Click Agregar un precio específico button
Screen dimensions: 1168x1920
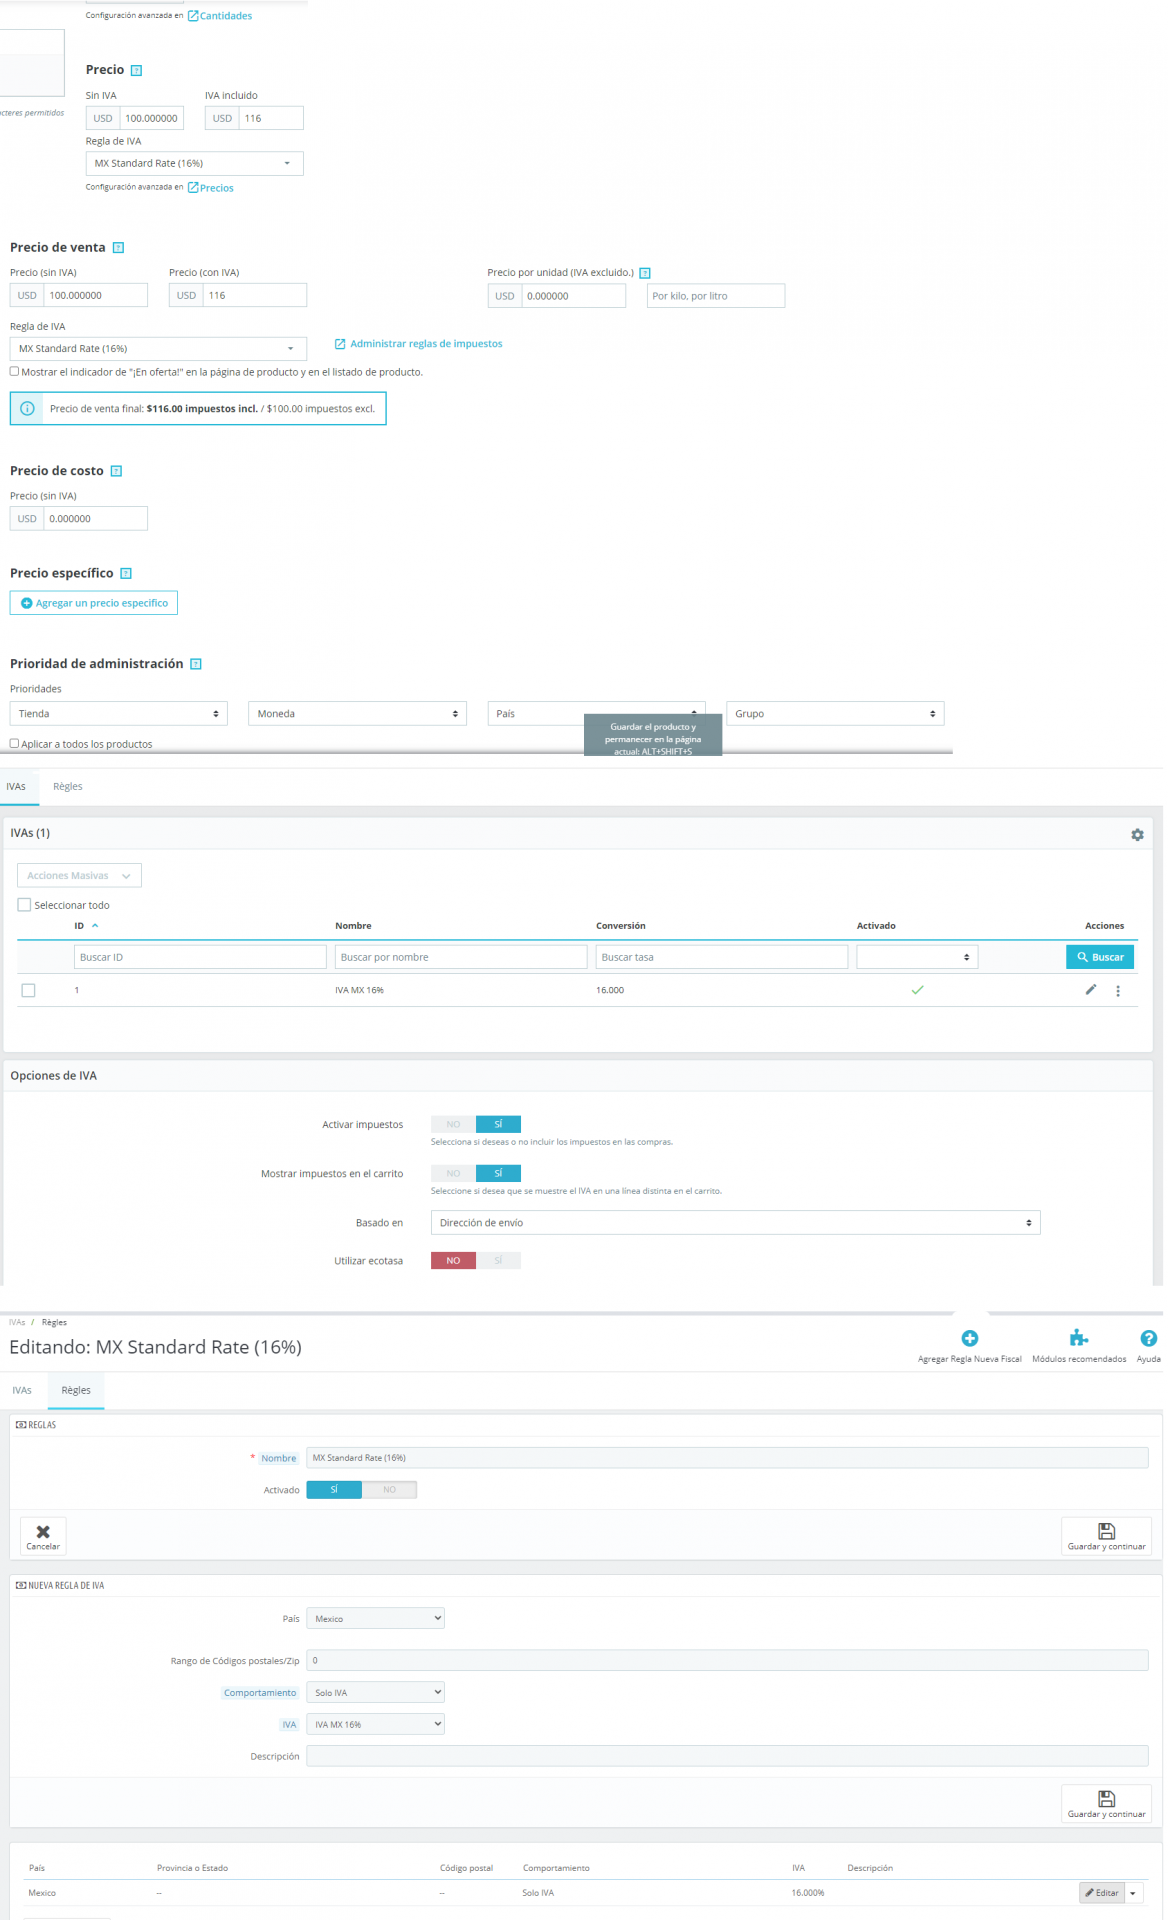click(94, 603)
